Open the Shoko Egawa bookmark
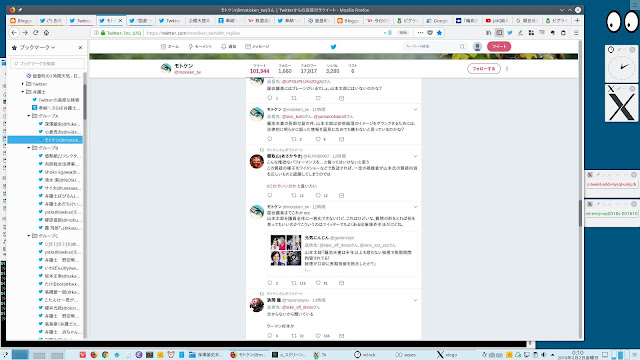This screenshot has height=360, width=640. (x=60, y=172)
